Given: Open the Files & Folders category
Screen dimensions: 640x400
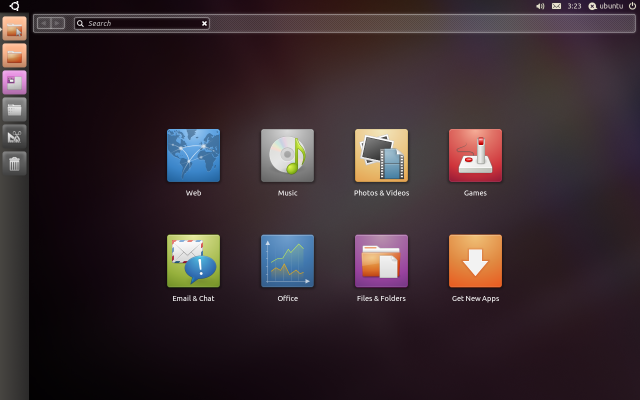Looking at the screenshot, I should [381, 261].
